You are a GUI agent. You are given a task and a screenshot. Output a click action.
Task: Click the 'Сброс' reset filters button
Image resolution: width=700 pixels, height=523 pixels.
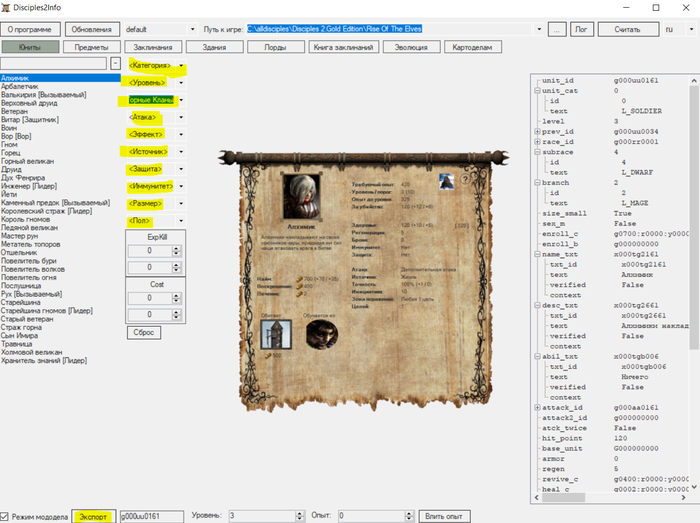tap(145, 331)
